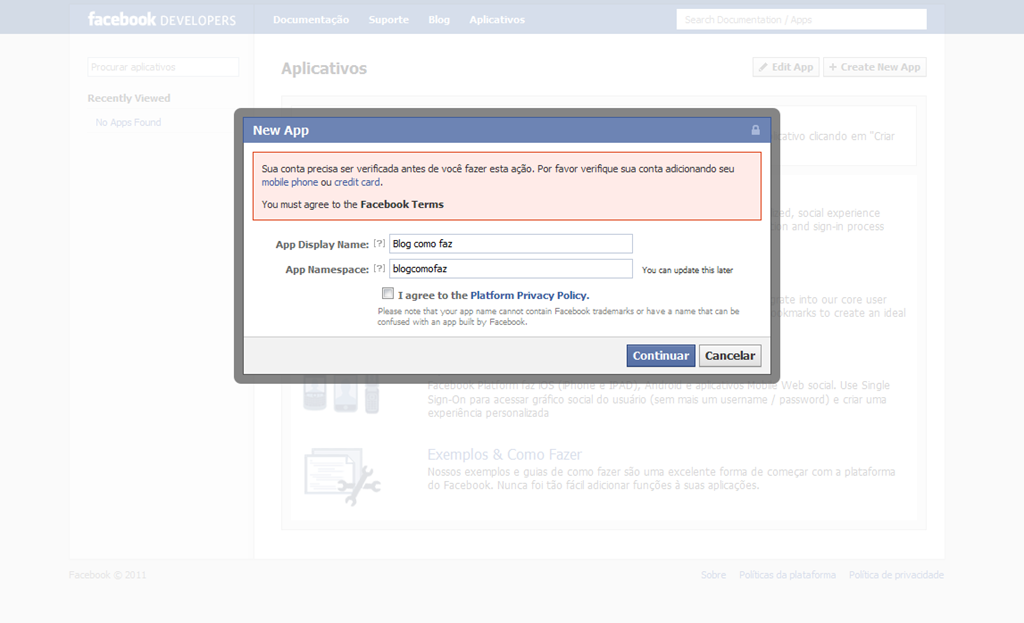Image resolution: width=1024 pixels, height=623 pixels.
Task: Click the help icon beside App Display Name
Action: coord(379,244)
